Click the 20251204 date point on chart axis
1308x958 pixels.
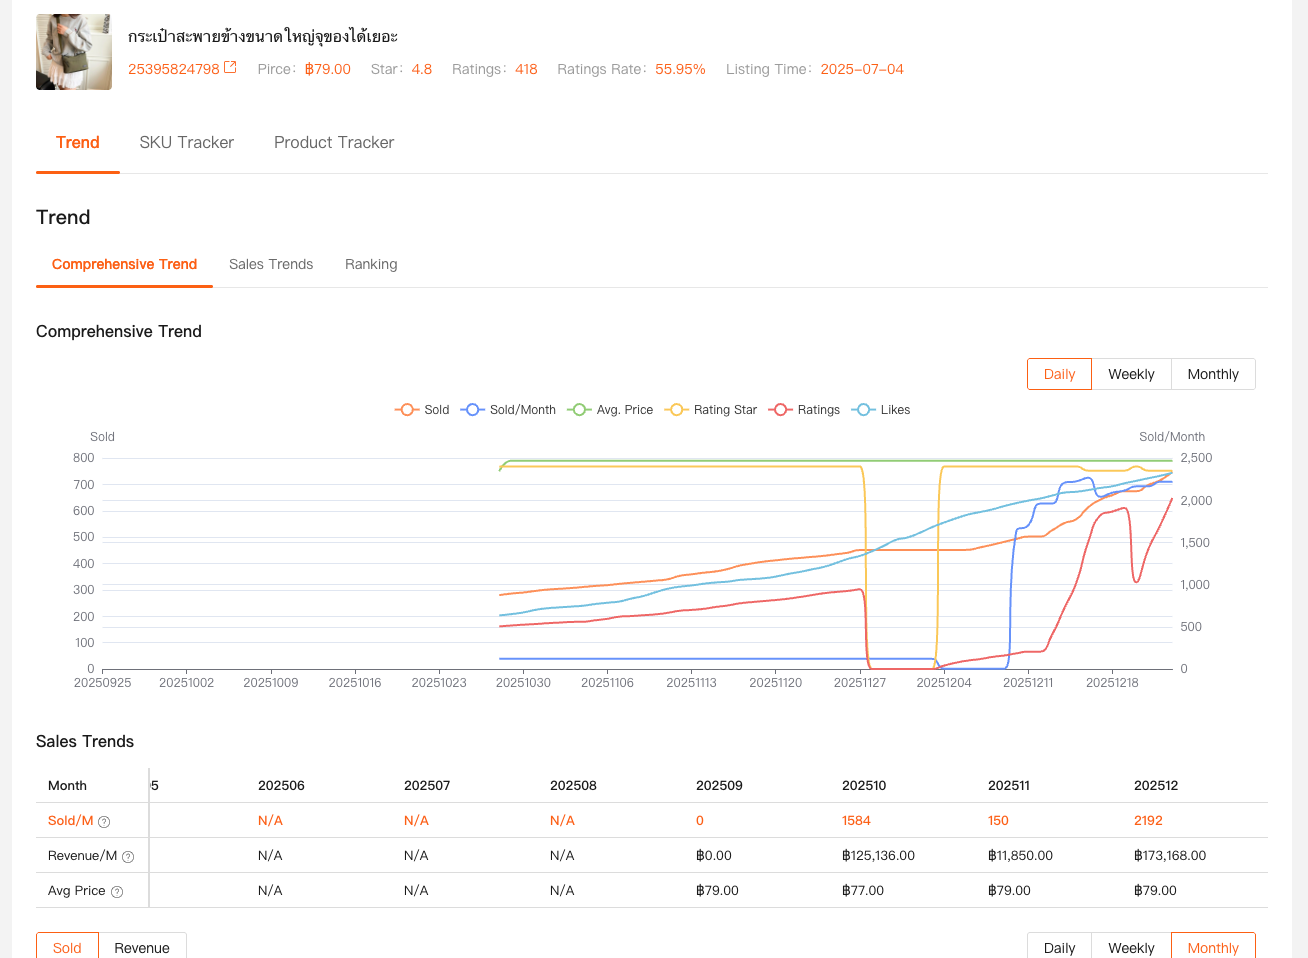coord(944,682)
